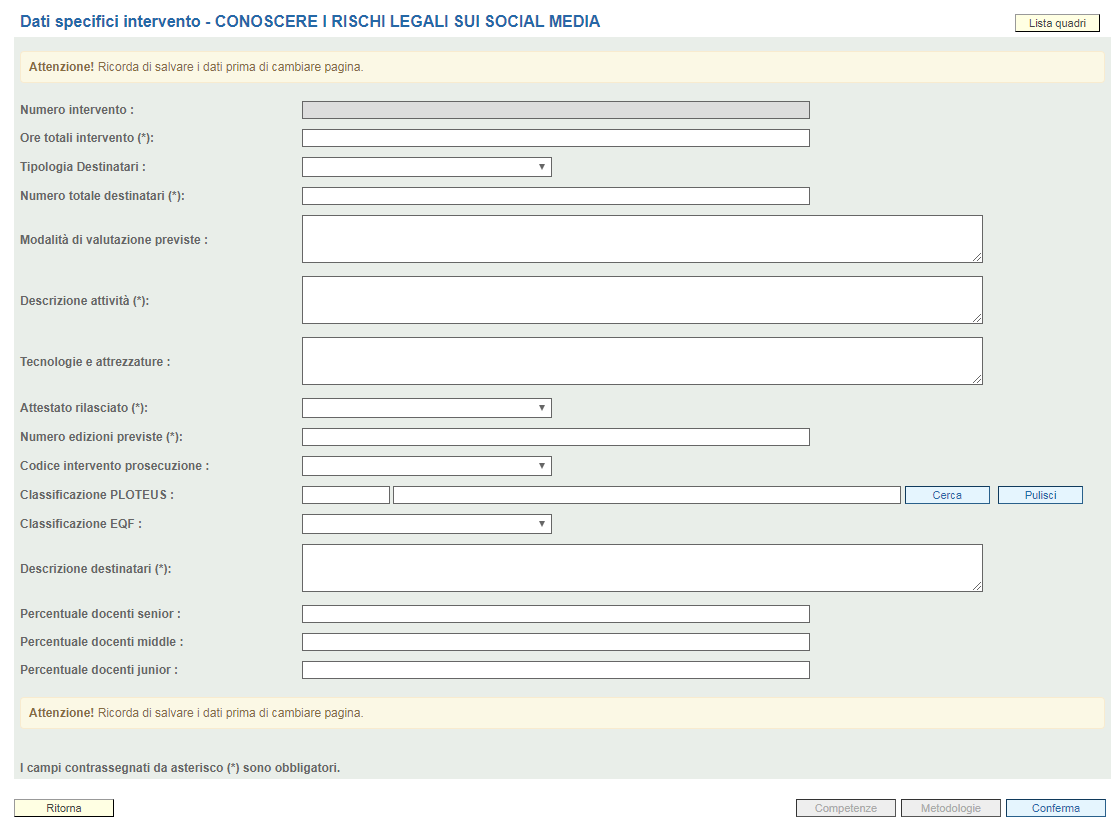The height and width of the screenshot is (826, 1115).
Task: Open Codice intervento prosecuzione dropdown
Action: click(426, 466)
